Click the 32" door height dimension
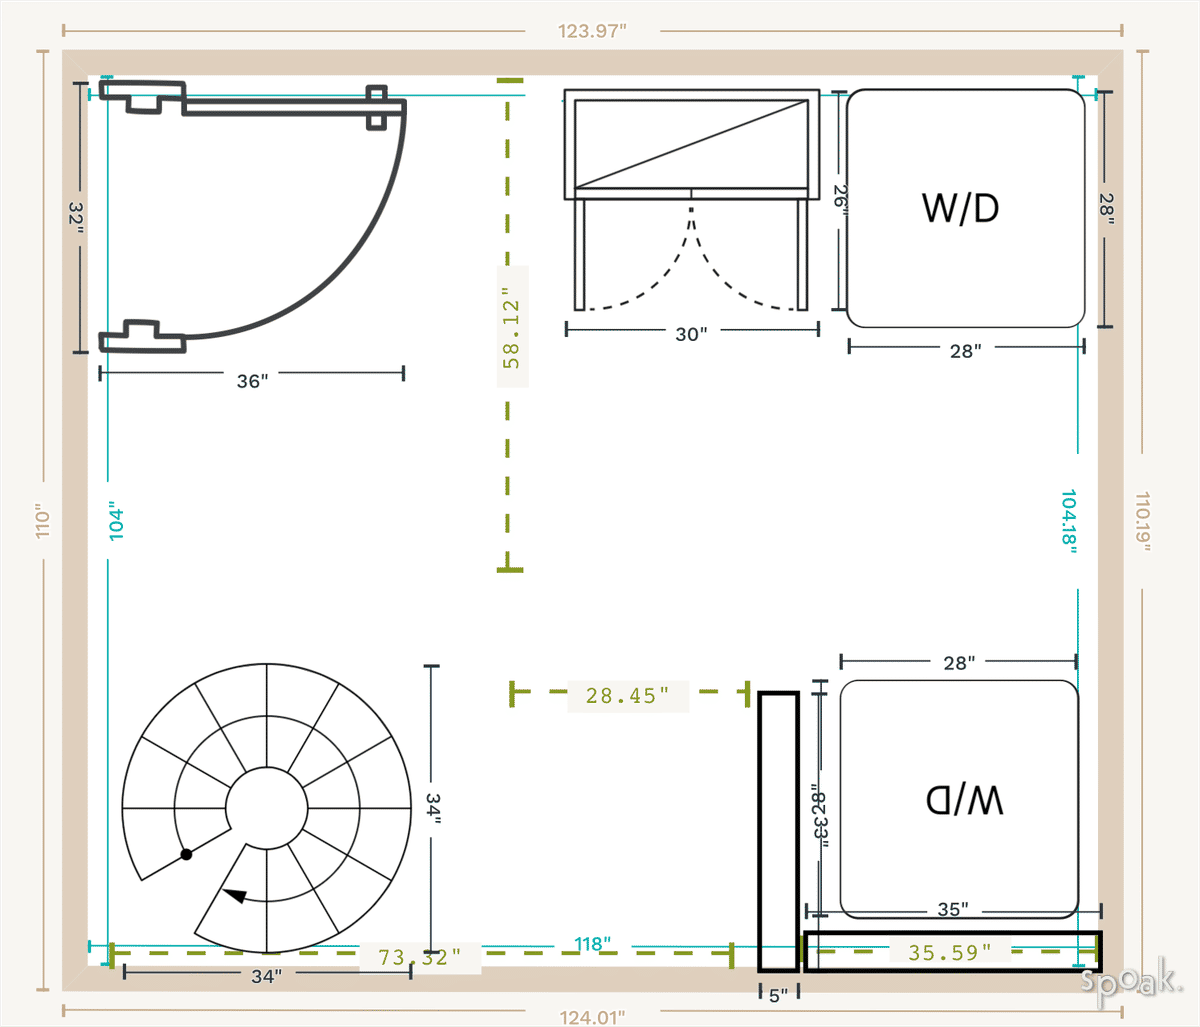 pyautogui.click(x=76, y=217)
